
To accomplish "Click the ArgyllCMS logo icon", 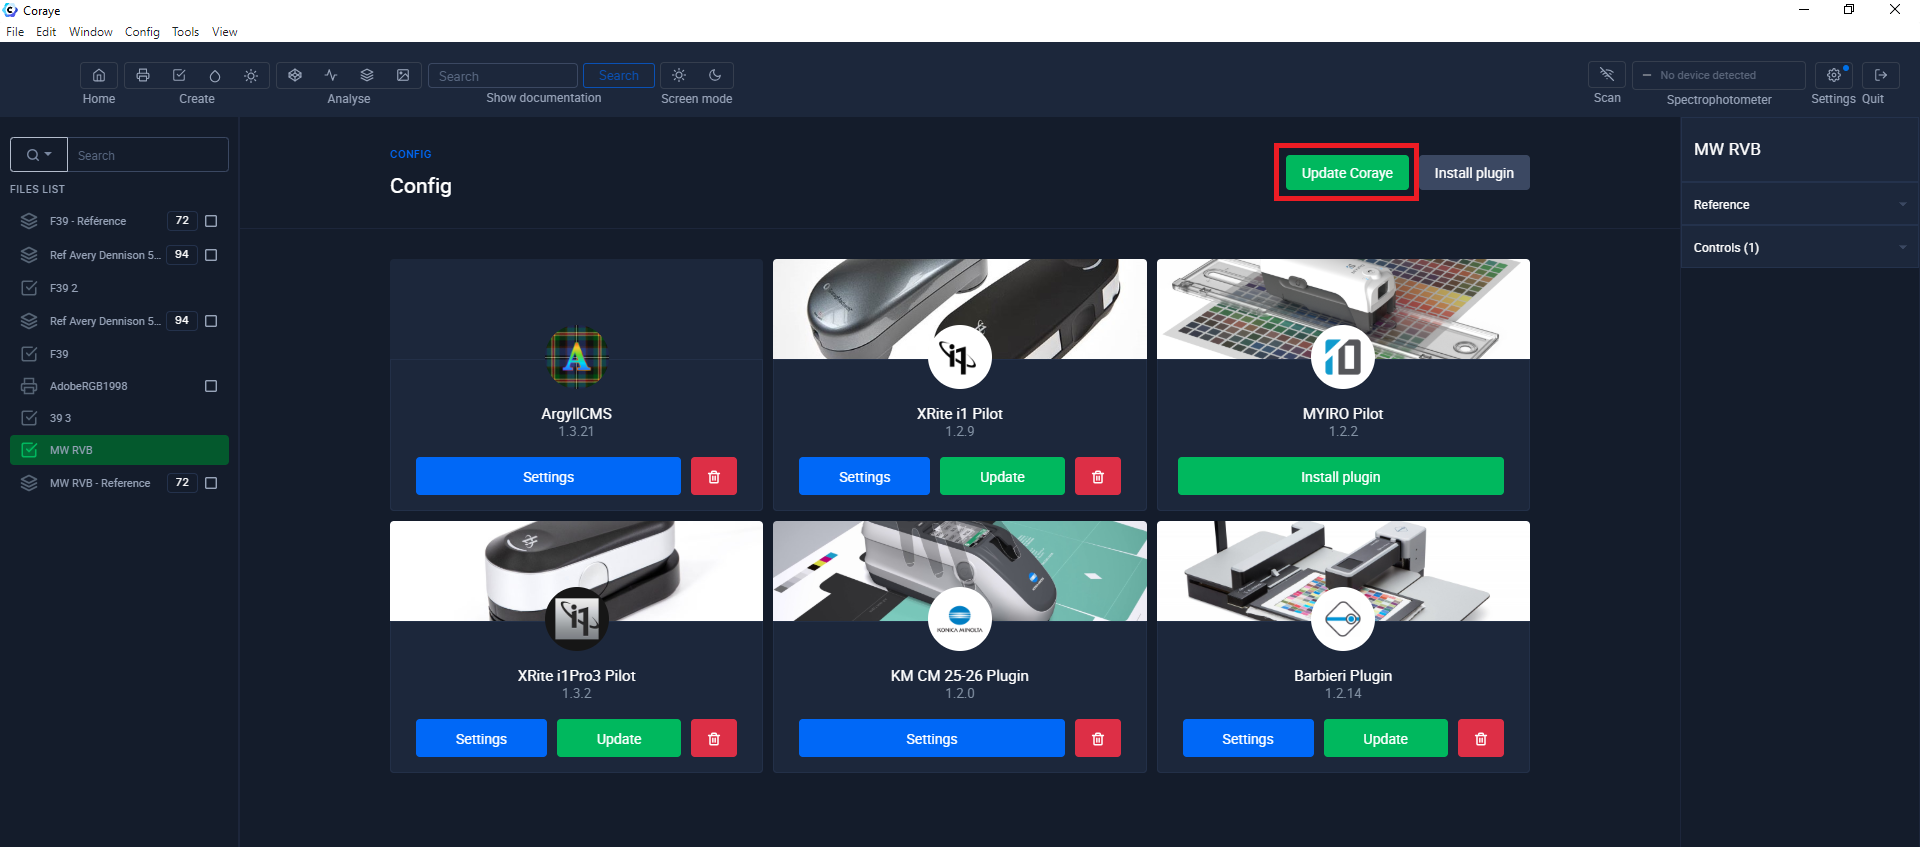I will 577,357.
